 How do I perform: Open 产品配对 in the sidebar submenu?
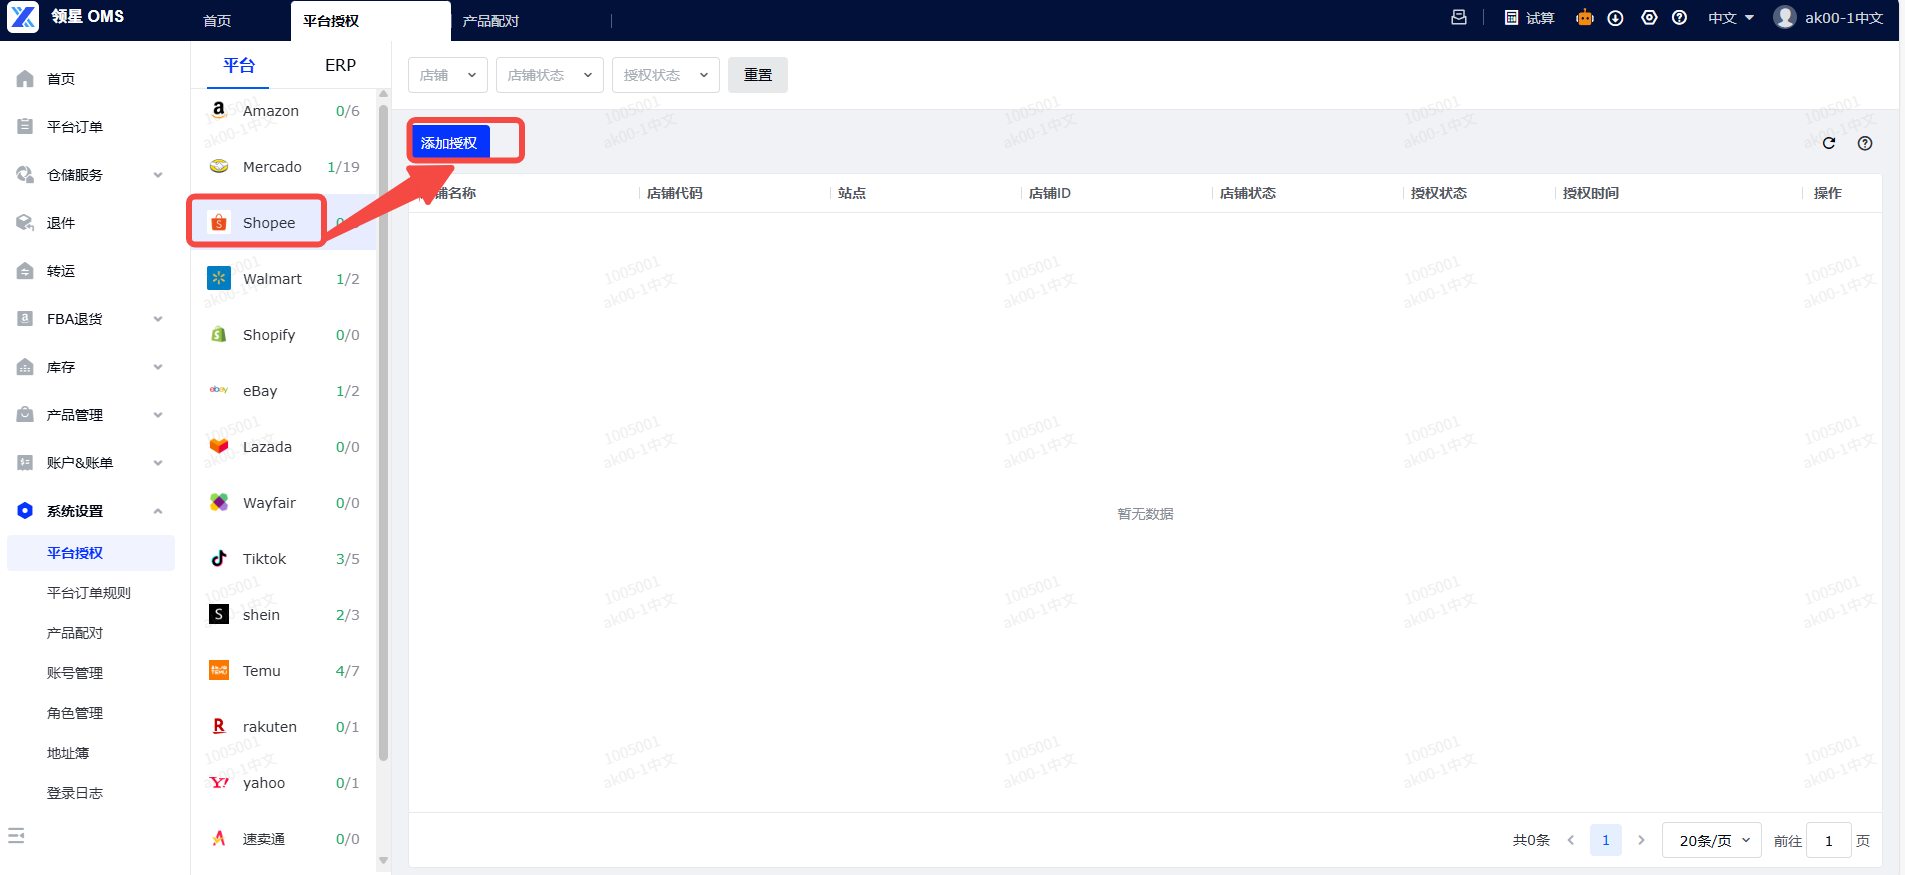click(x=75, y=633)
